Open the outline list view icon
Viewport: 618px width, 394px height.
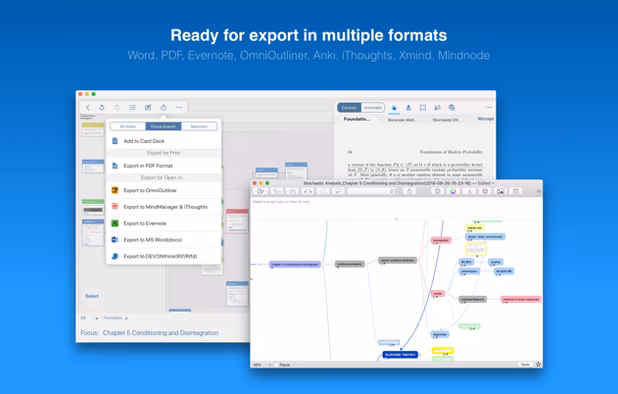(132, 107)
